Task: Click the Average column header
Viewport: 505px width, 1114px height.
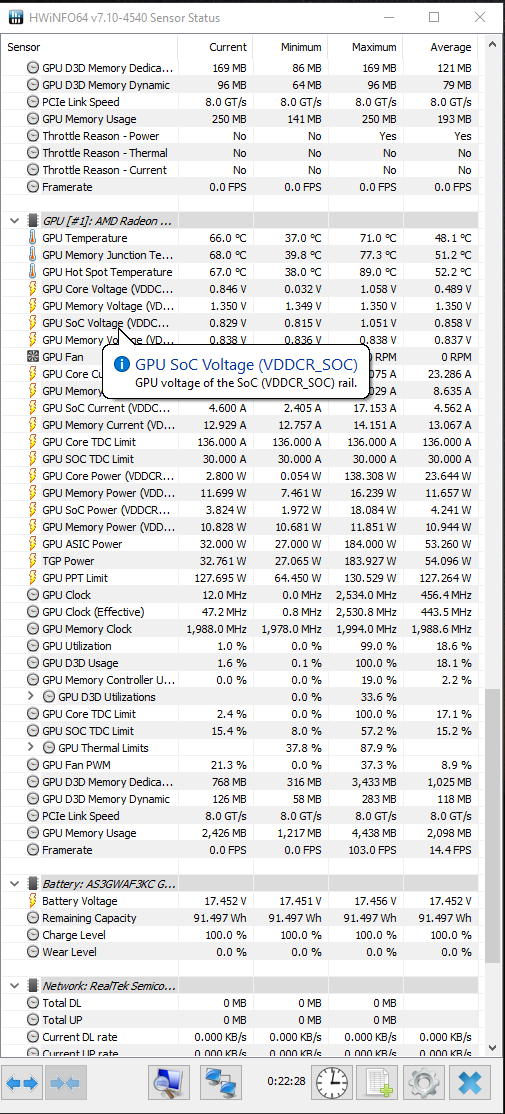Action: pyautogui.click(x=440, y=47)
